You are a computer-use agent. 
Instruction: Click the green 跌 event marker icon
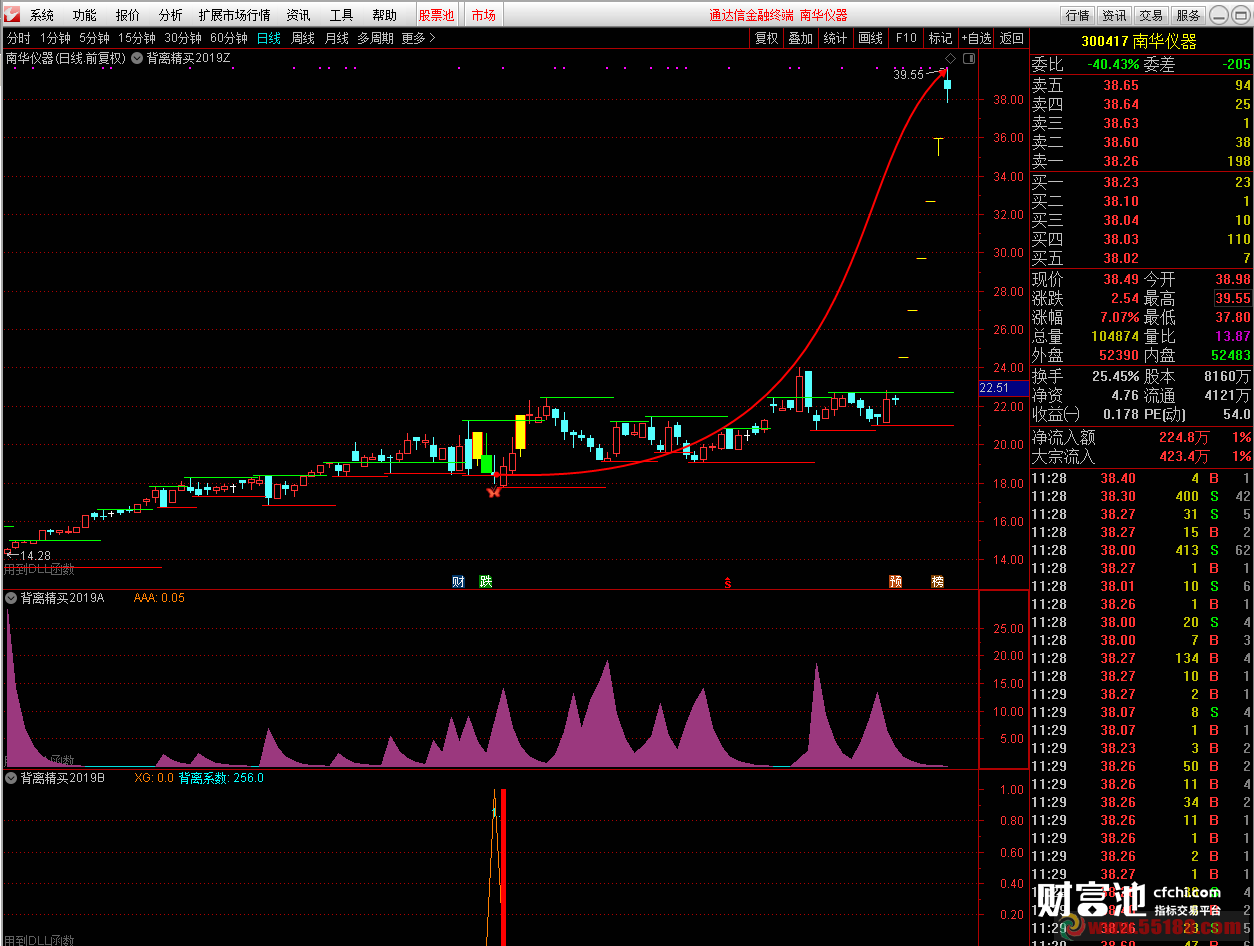coord(485,581)
